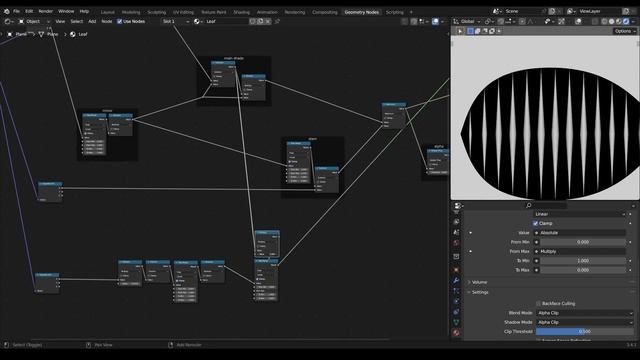This screenshot has height=360, width=640.
Task: Select the viewport Select Box tool arrow
Action: [460, 31]
